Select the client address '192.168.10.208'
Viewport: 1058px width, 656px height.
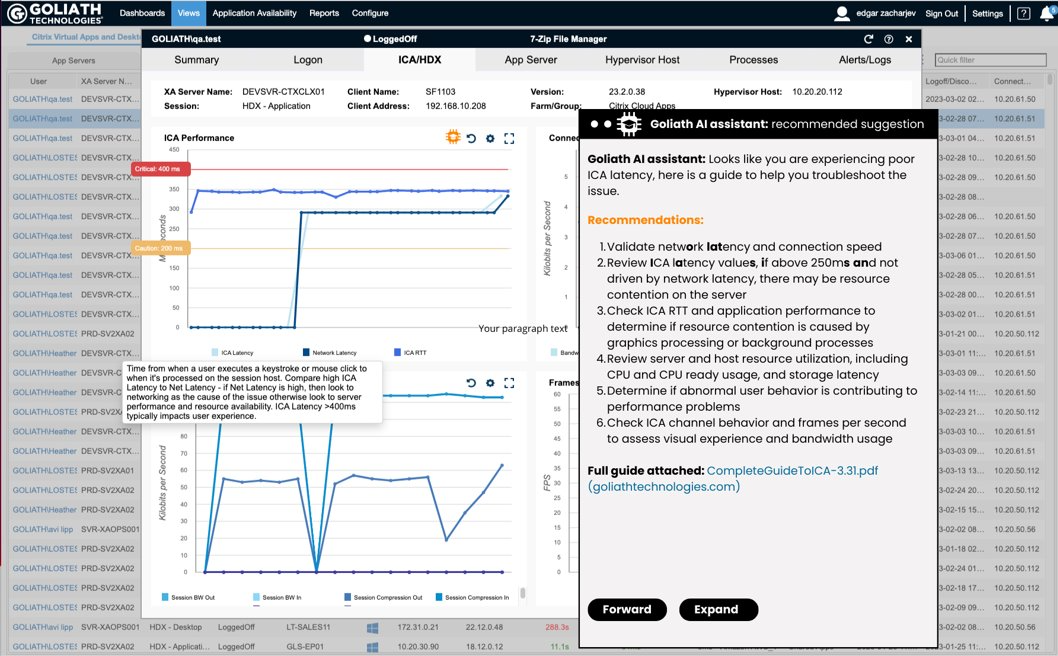(455, 106)
